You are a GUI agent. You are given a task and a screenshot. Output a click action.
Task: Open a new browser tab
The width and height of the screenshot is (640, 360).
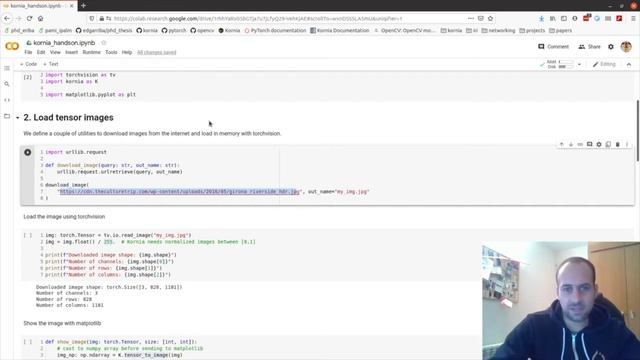pyautogui.click(x=83, y=6)
